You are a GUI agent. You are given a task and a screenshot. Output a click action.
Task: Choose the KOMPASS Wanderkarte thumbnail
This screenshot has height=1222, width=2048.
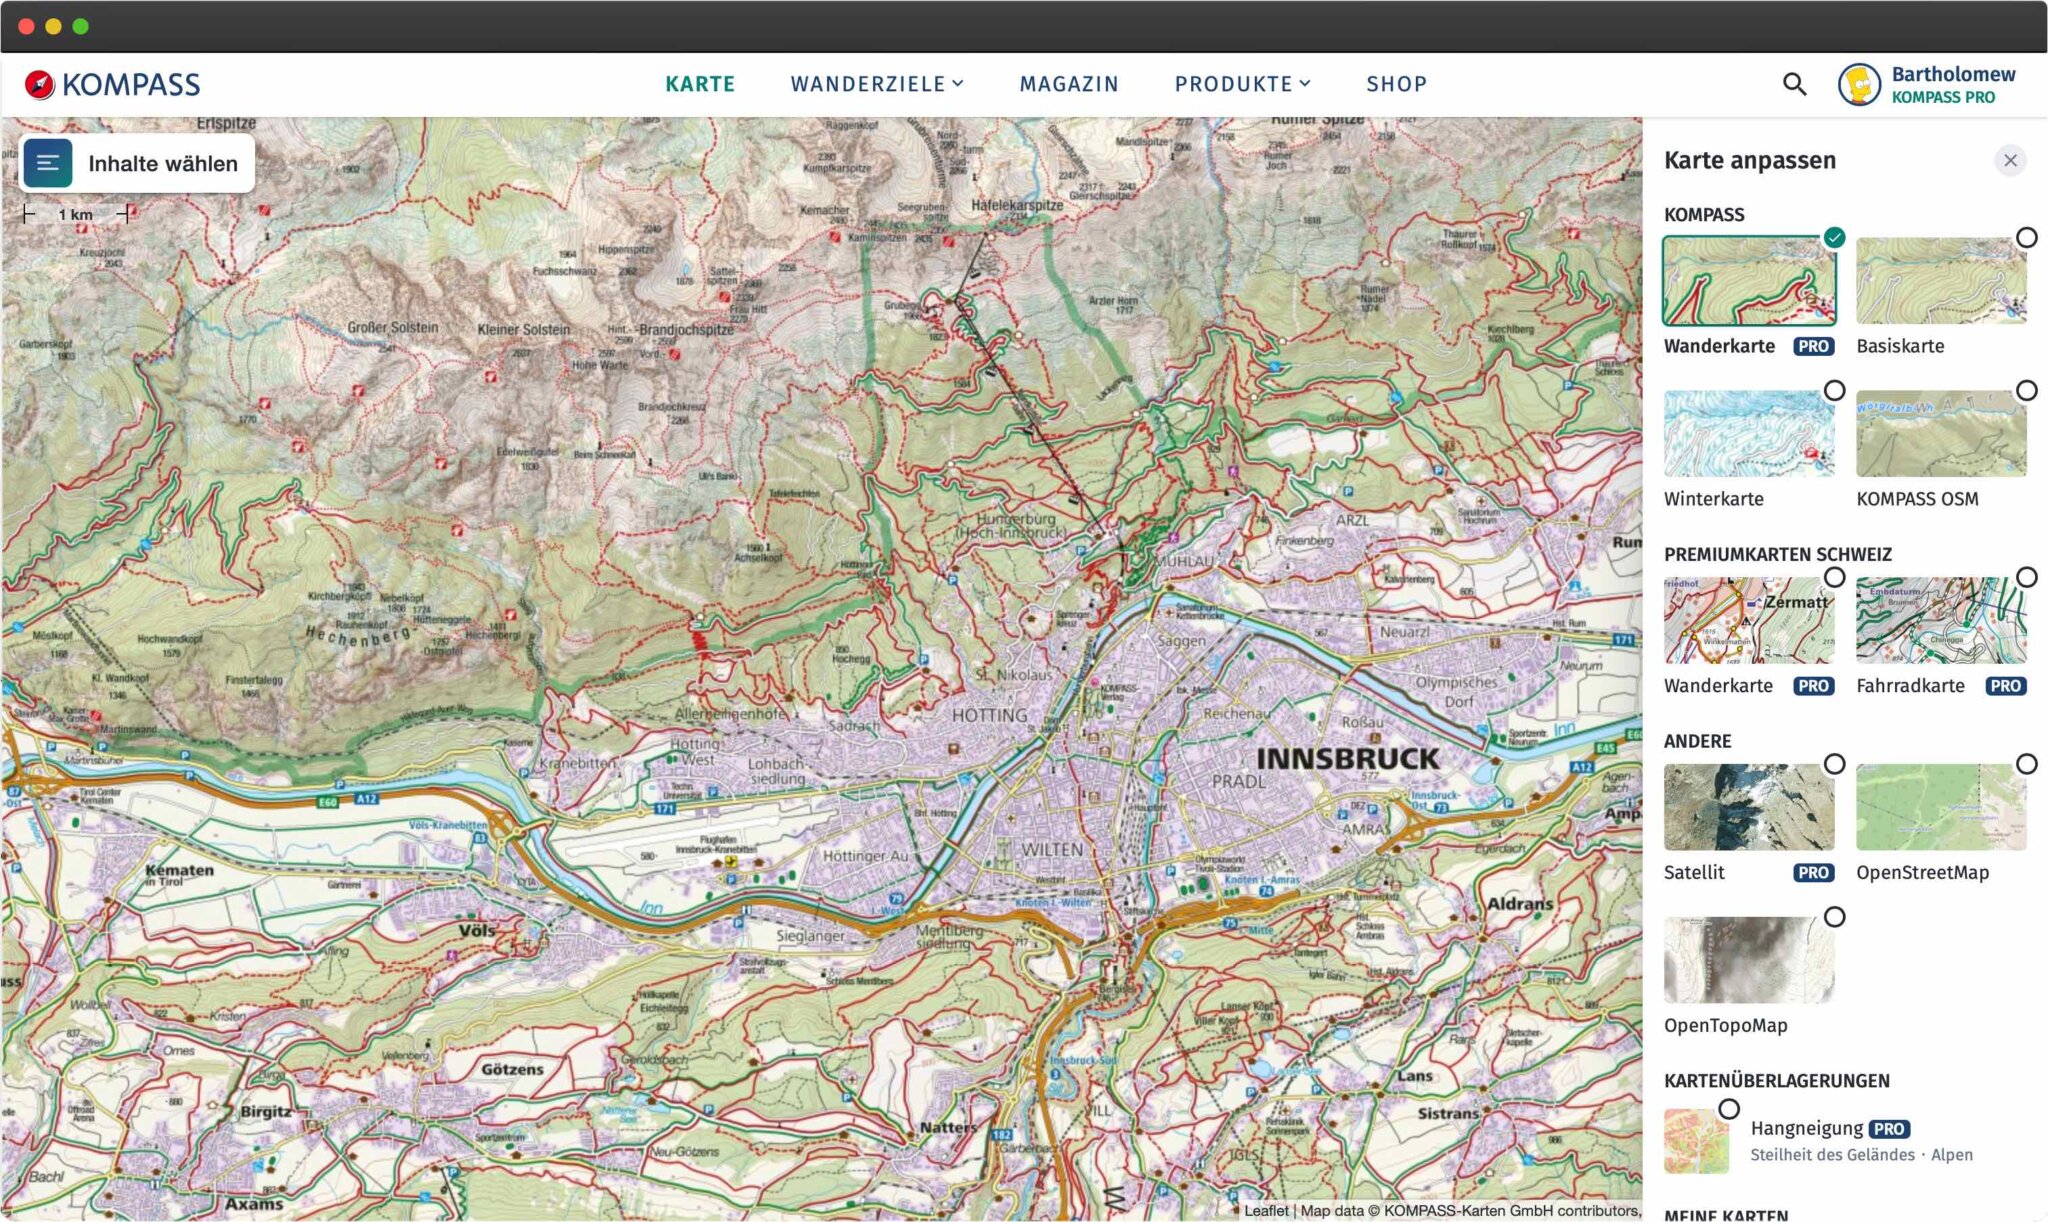tap(1749, 281)
